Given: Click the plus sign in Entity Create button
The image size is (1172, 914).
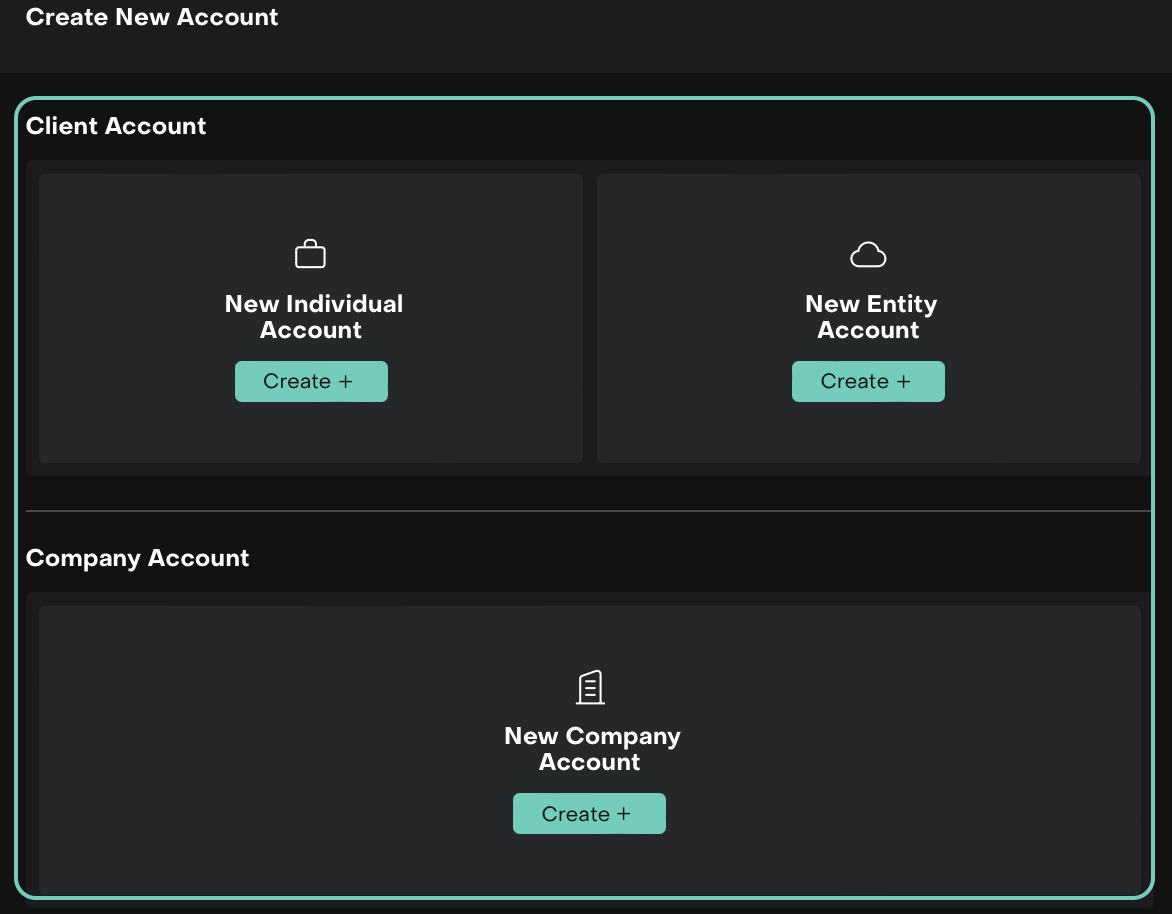Looking at the screenshot, I should (903, 381).
